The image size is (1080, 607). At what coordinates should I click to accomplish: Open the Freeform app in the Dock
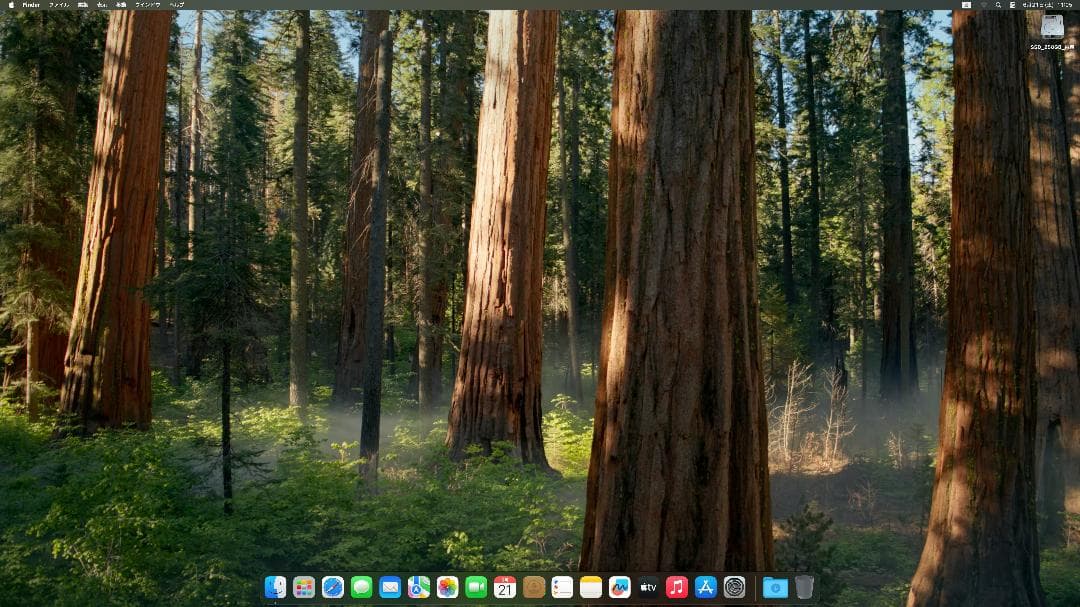point(620,587)
